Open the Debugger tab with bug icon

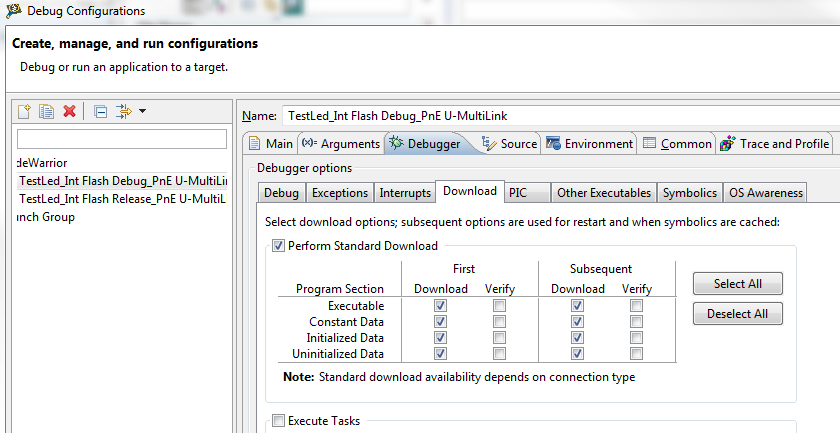424,143
